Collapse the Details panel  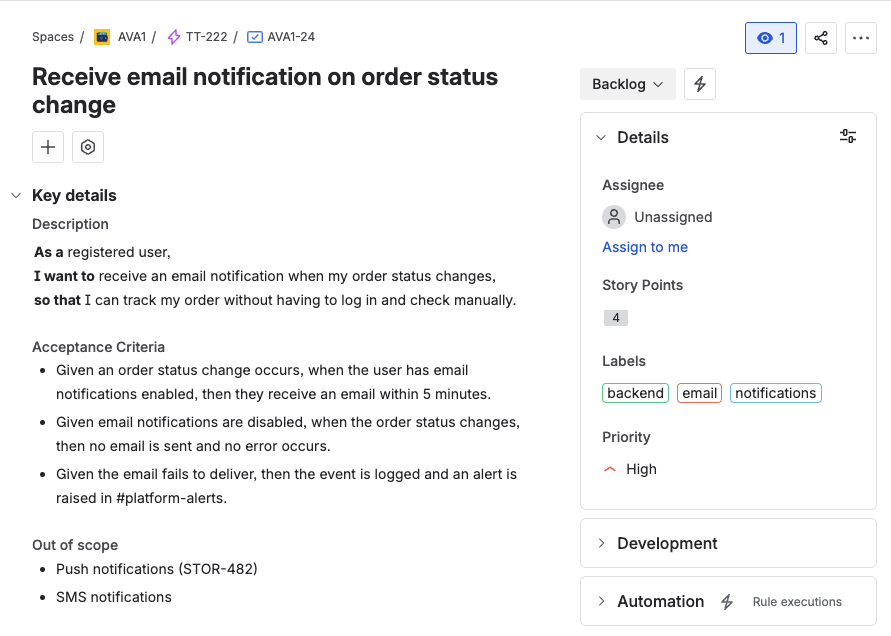click(601, 137)
